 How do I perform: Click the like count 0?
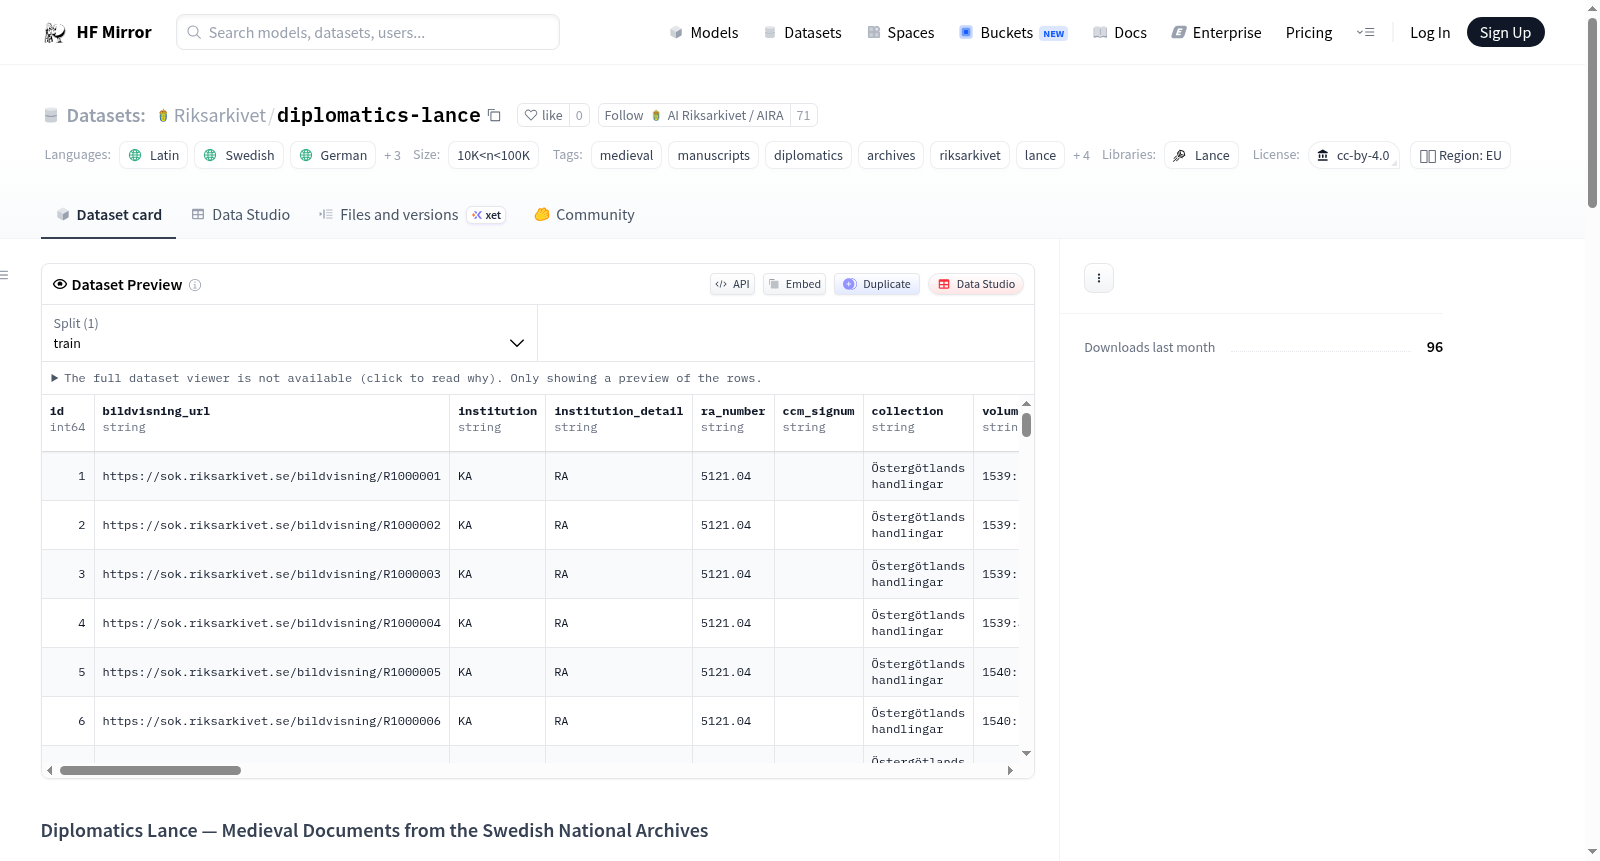(579, 115)
